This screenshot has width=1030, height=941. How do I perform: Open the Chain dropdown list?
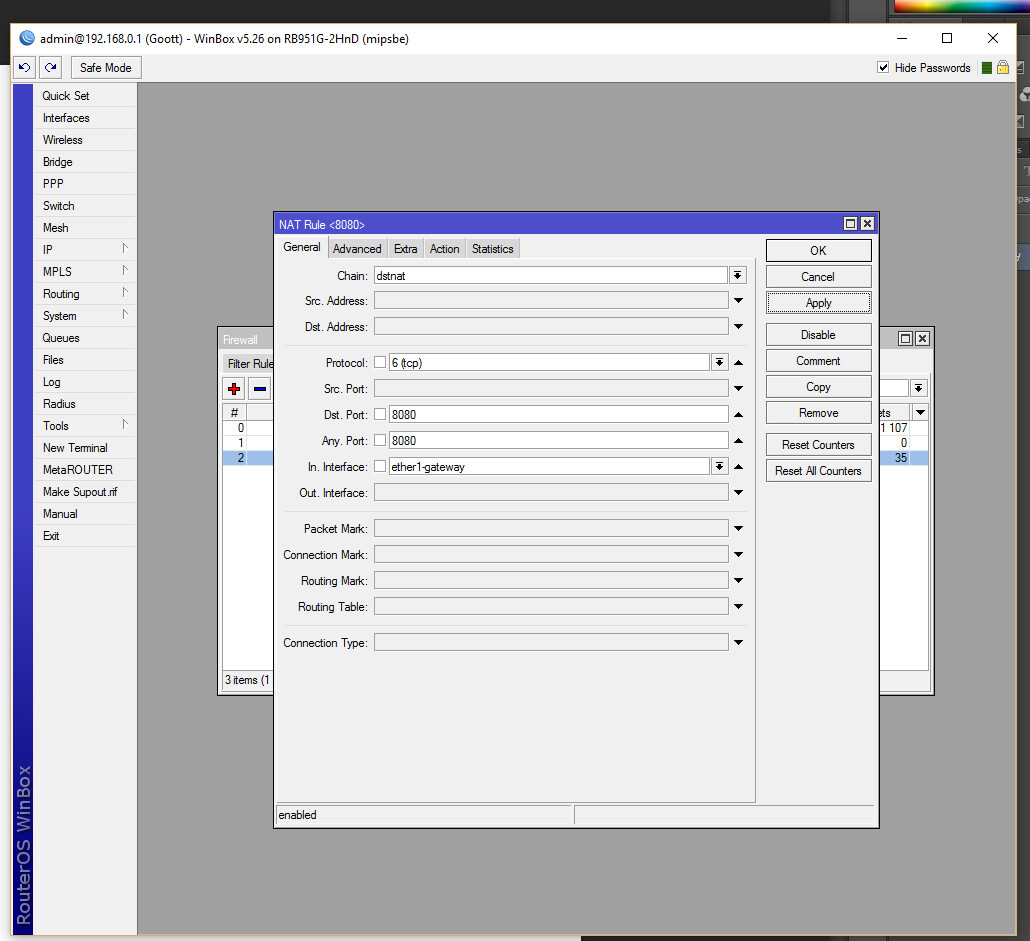click(x=737, y=275)
